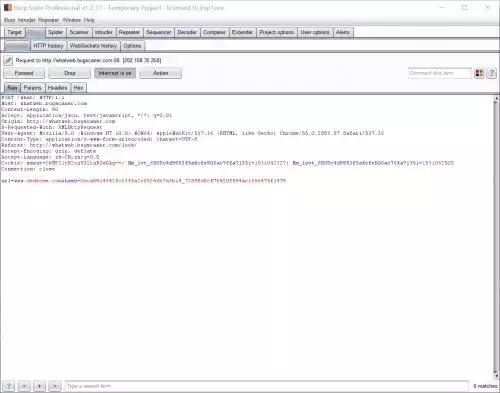Select the HTTP history sub-tab
The width and height of the screenshot is (500, 393).
click(48, 46)
